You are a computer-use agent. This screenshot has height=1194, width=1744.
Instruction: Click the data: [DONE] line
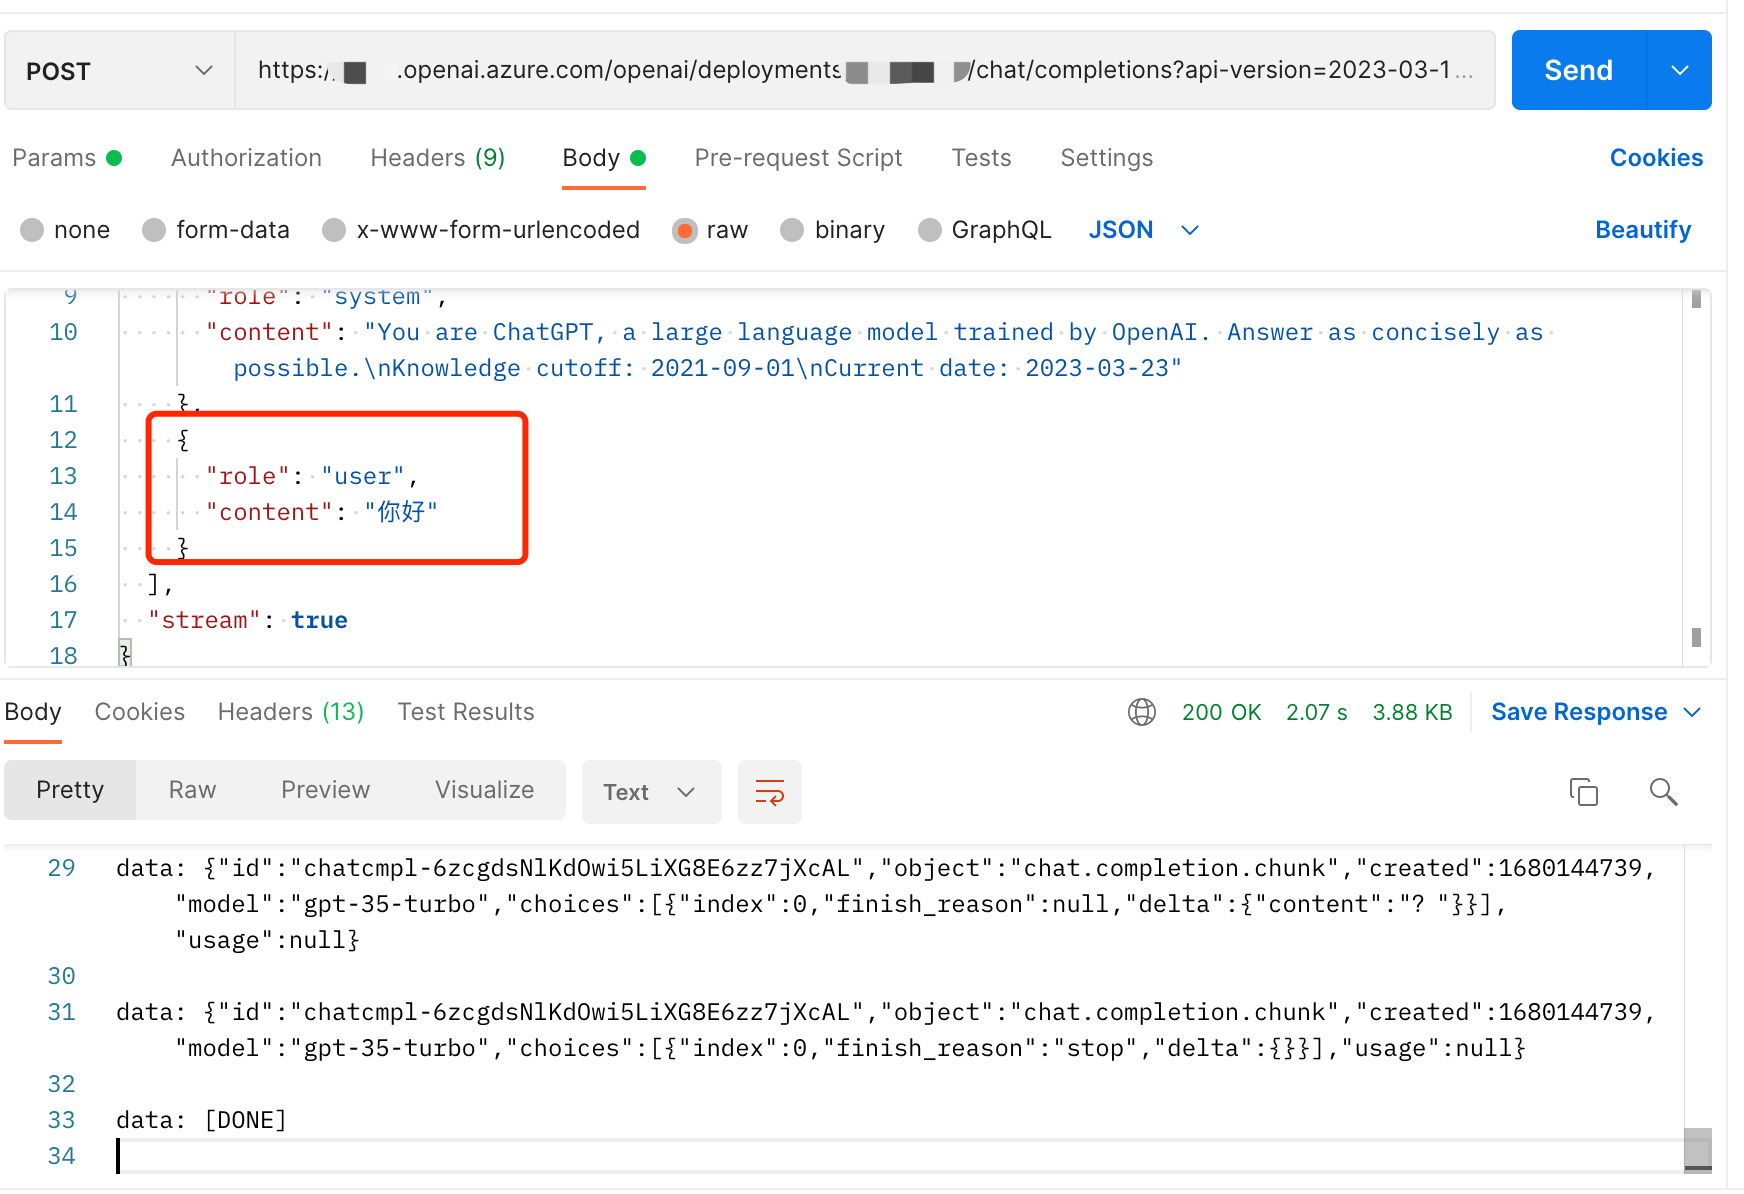point(202,1120)
